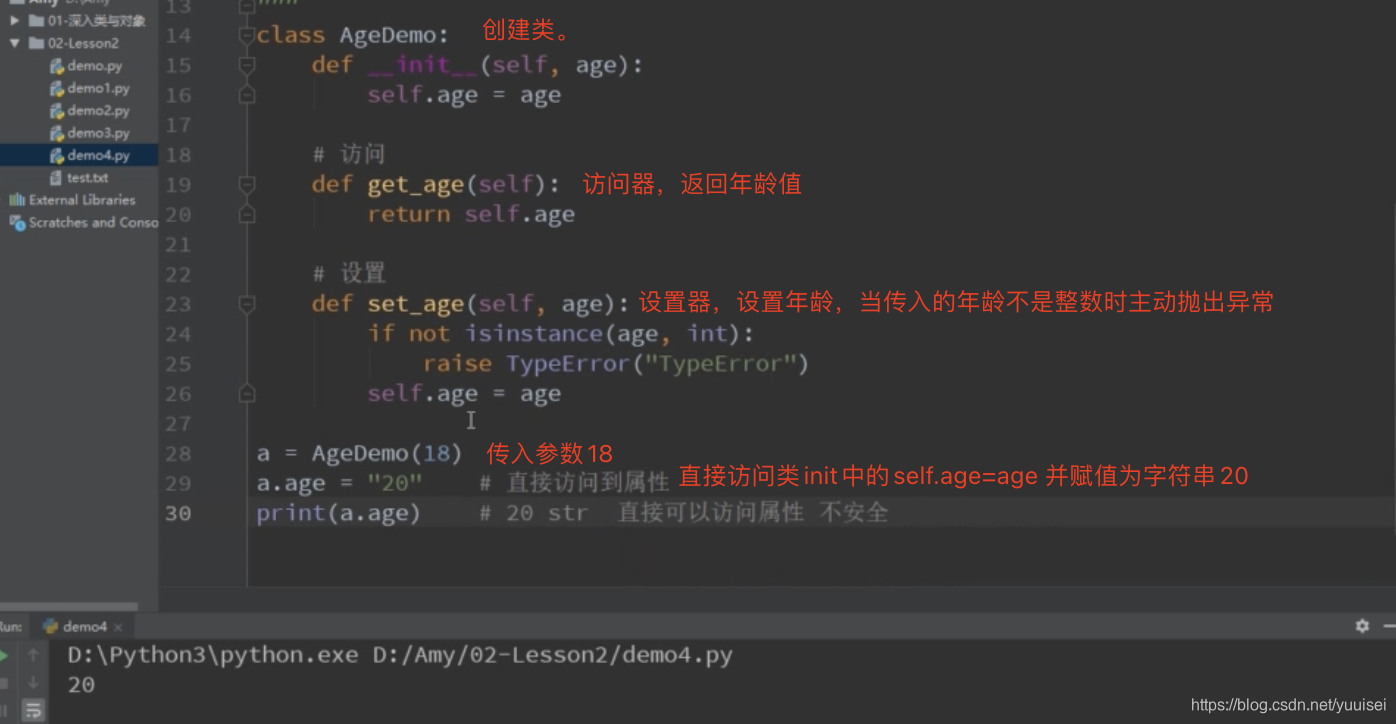Select the 01-深入类与对象 folder
The image size is (1396, 724).
pyautogui.click(x=87, y=21)
